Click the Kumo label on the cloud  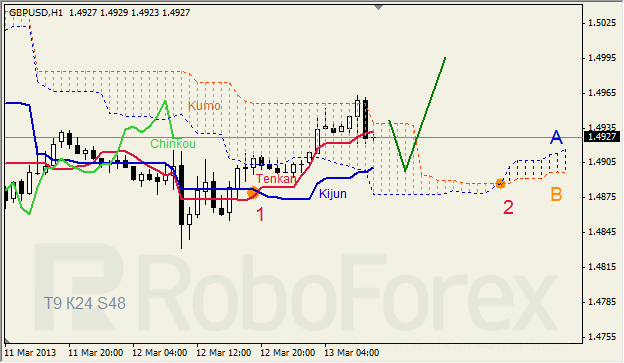tap(204, 106)
